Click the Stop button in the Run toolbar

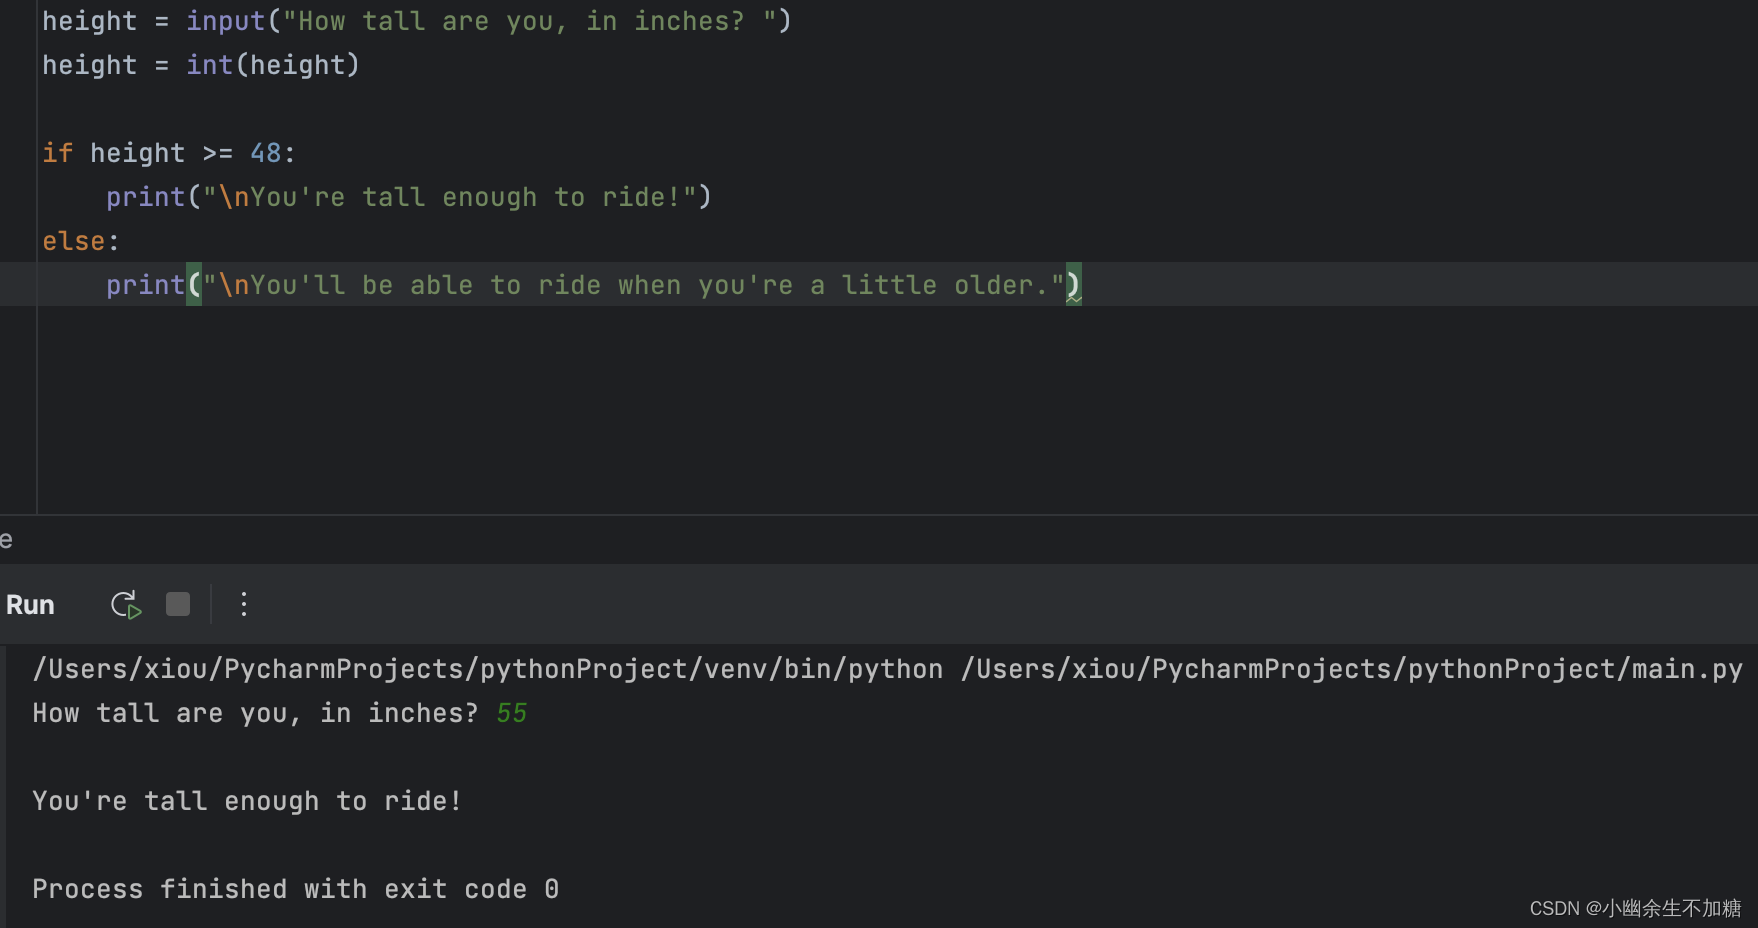(178, 604)
